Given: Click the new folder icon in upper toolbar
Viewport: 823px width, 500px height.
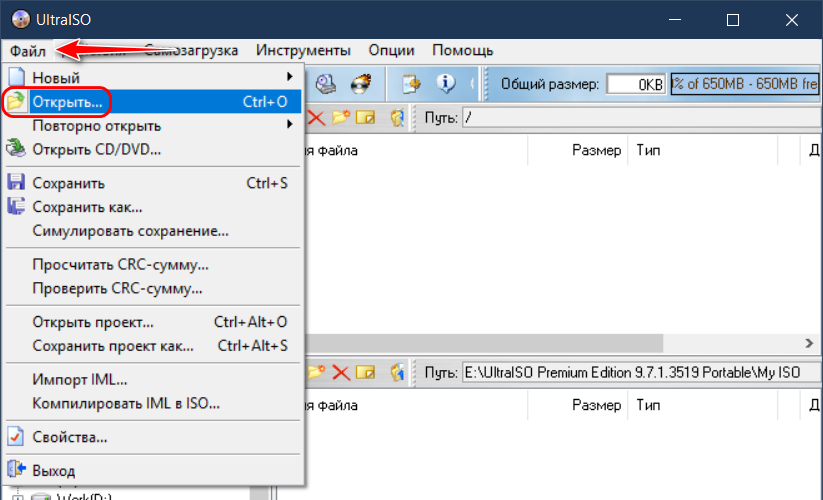Looking at the screenshot, I should coord(341,118).
